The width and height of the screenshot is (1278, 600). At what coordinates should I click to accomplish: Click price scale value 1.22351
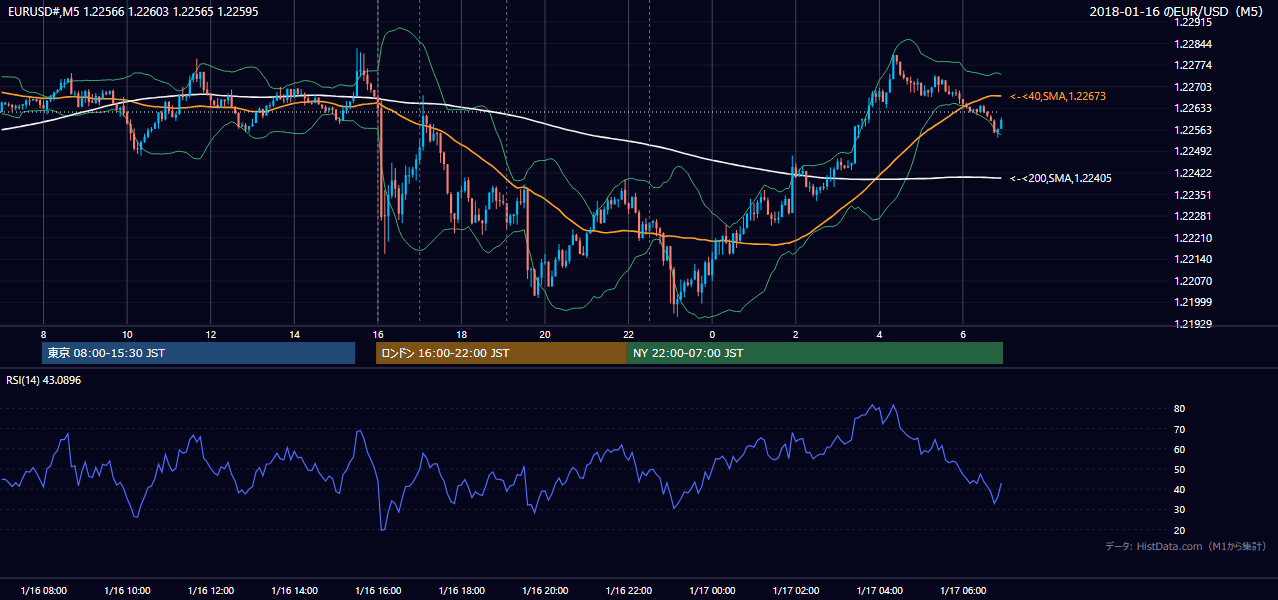pyautogui.click(x=1195, y=195)
